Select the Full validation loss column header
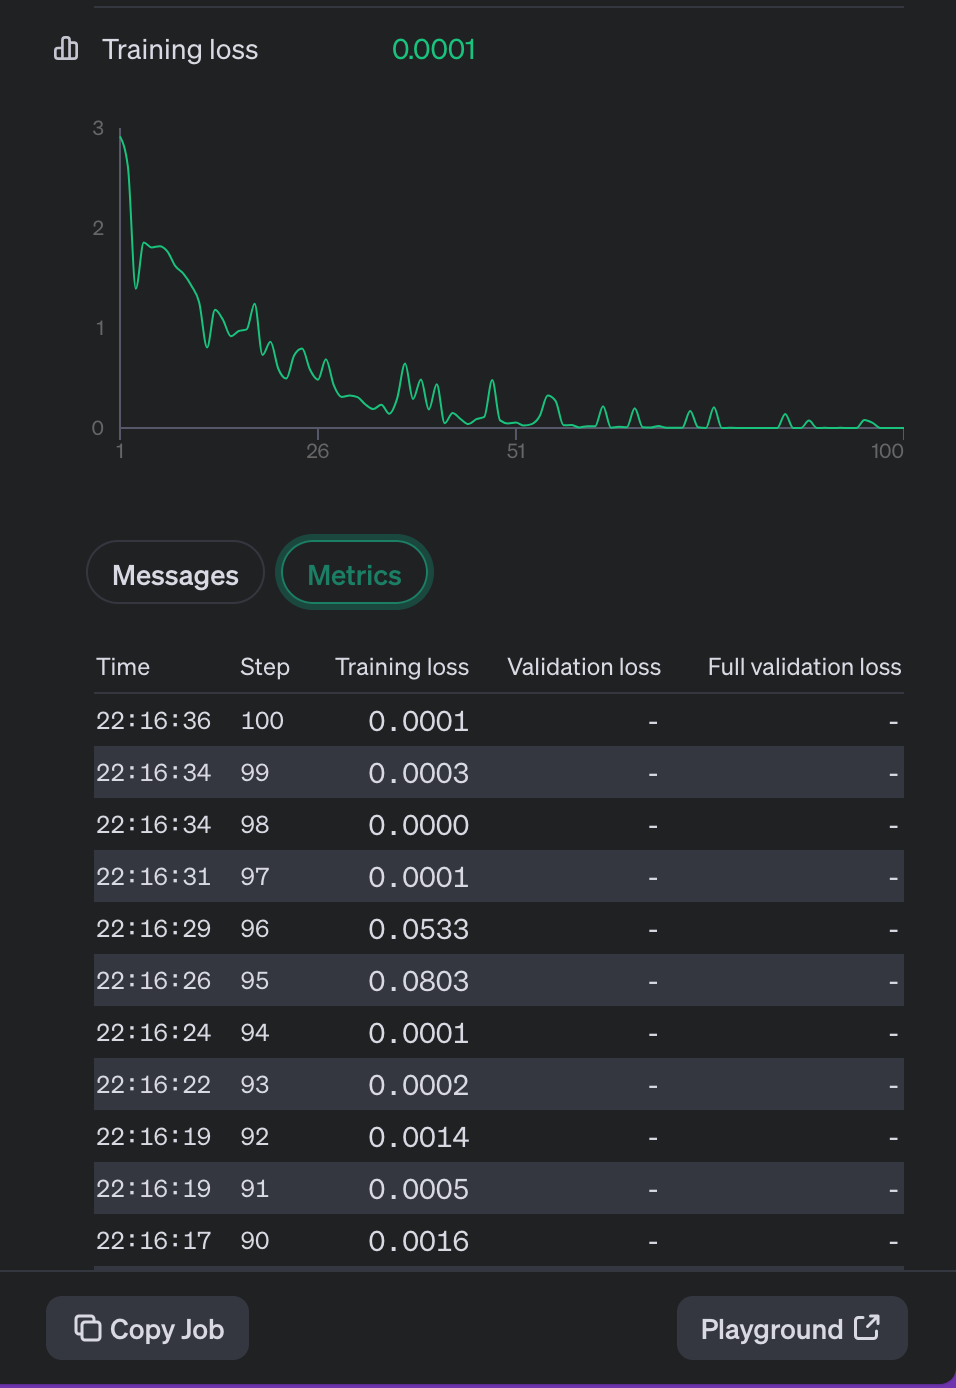 point(804,667)
